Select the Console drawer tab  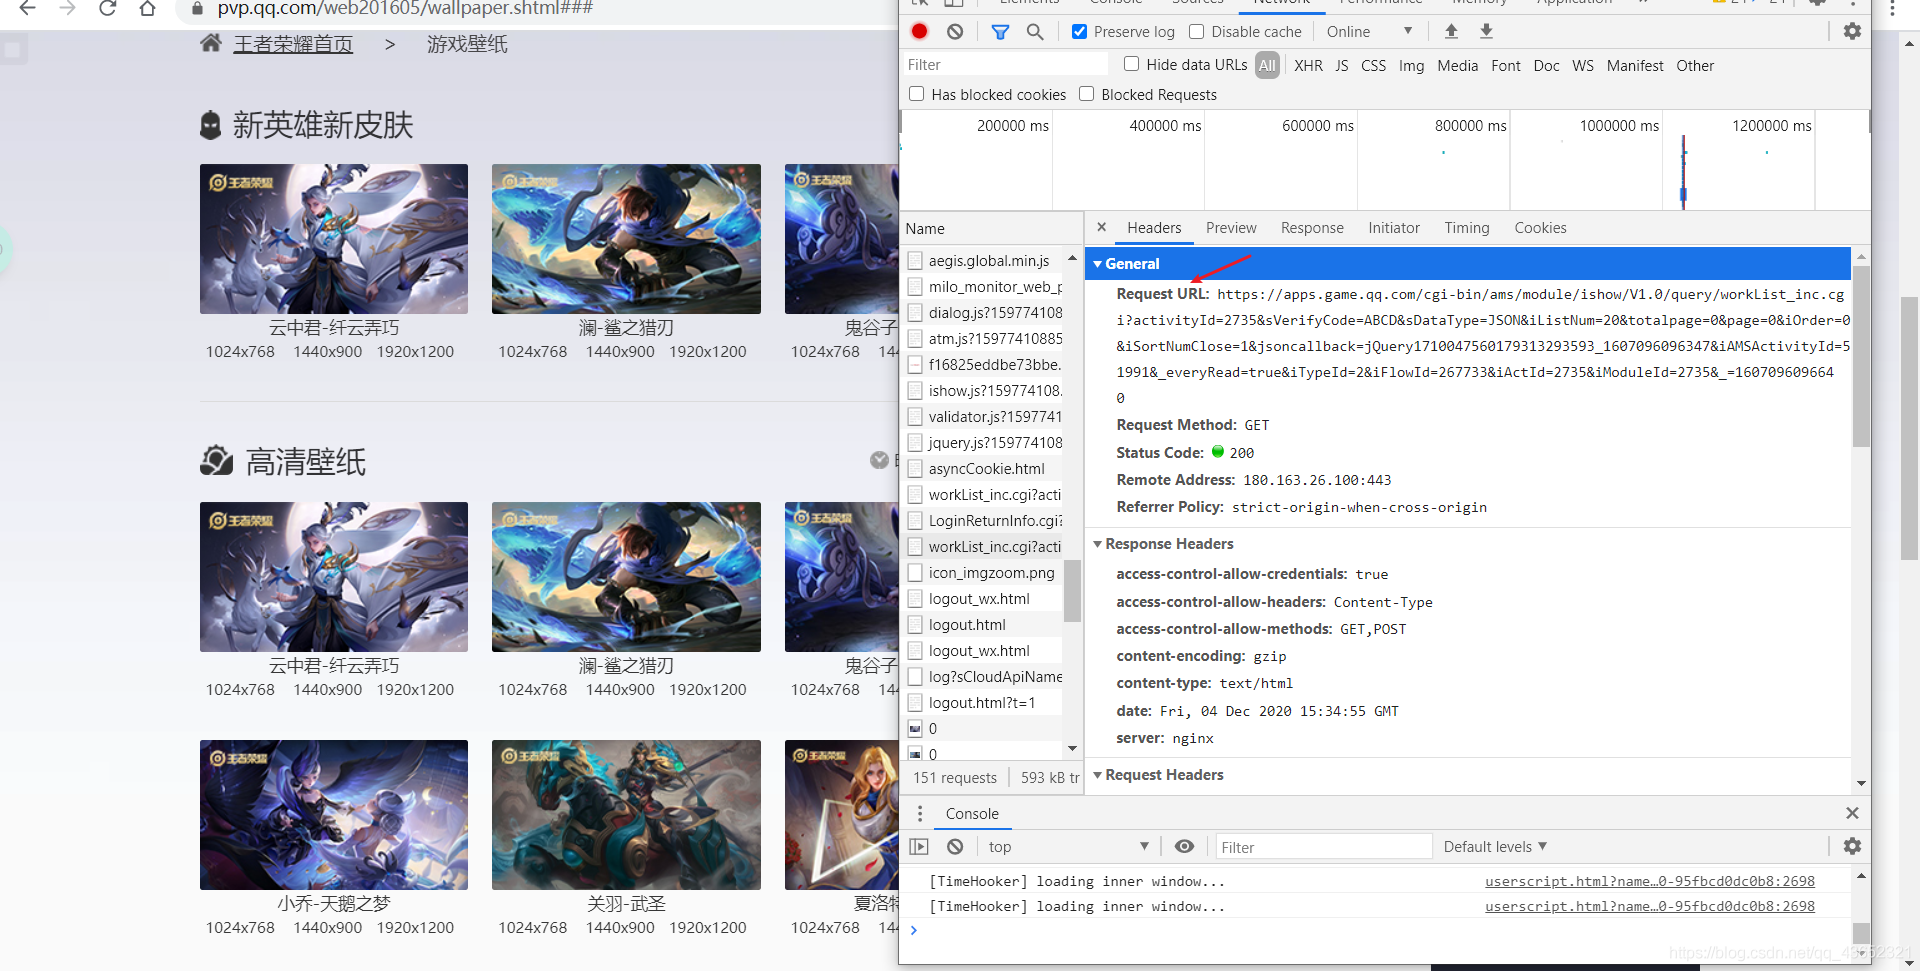(x=972, y=814)
